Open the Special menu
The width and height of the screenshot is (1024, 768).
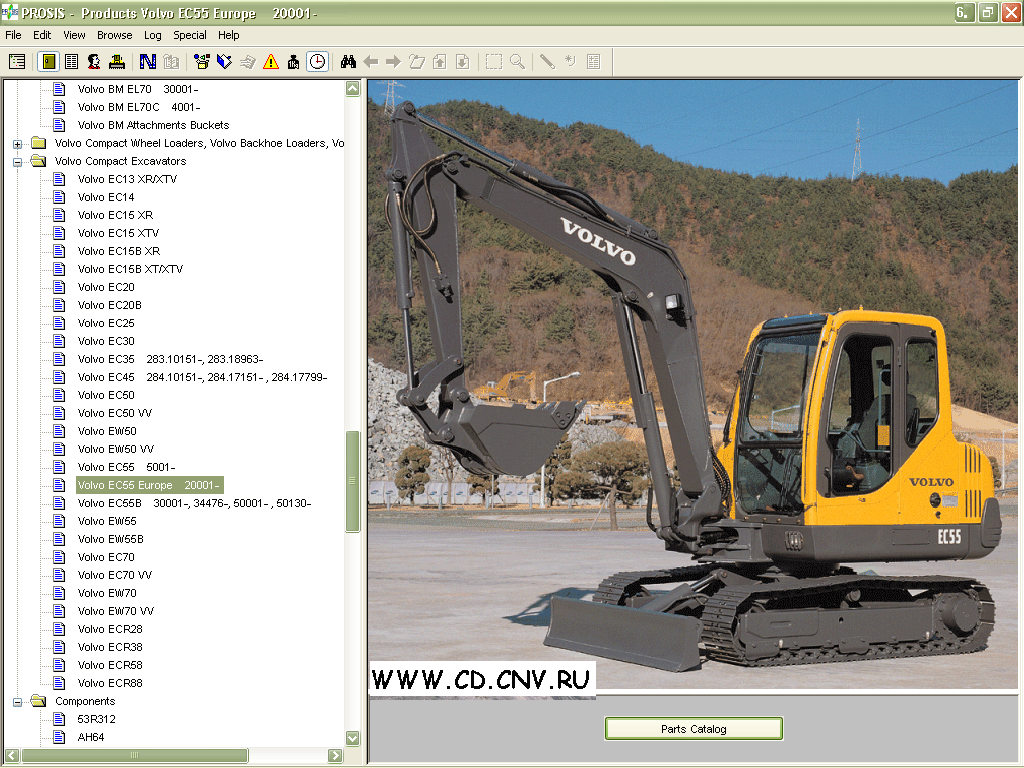pos(189,35)
